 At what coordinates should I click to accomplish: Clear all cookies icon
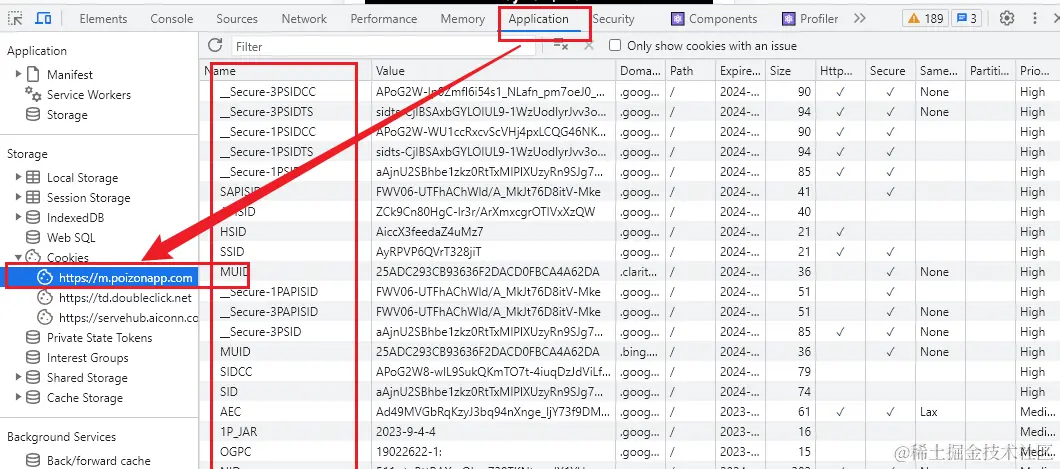(560, 45)
